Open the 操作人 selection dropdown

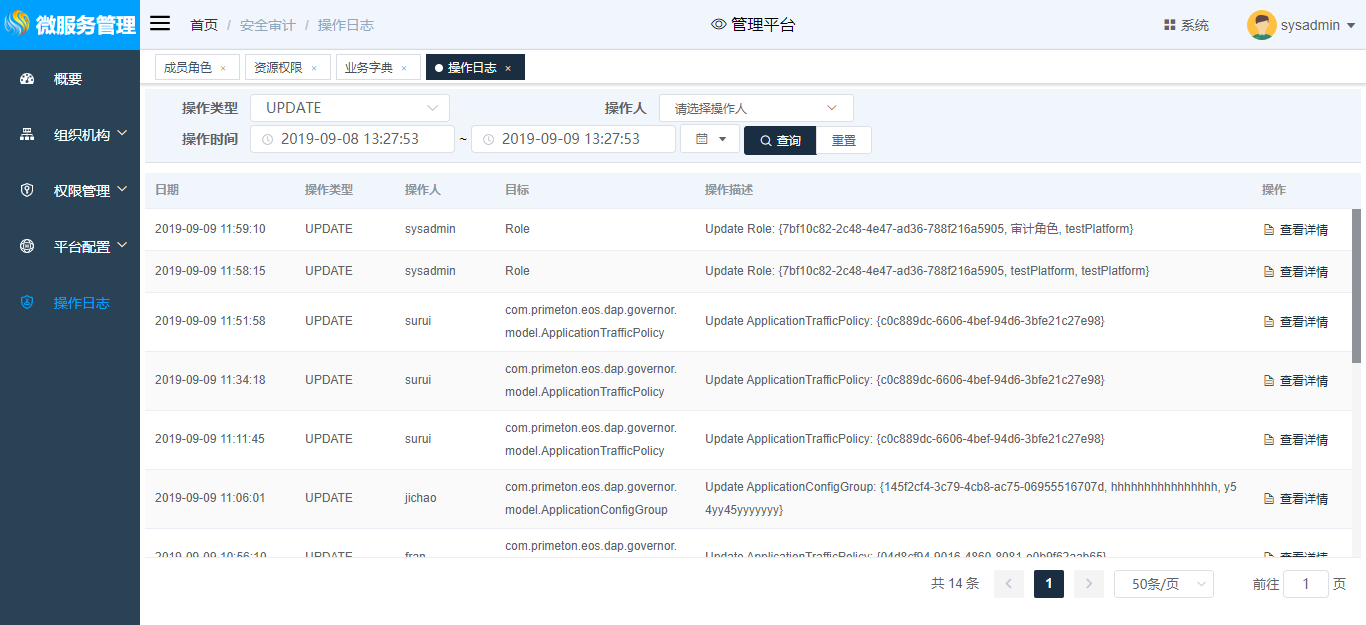tap(755, 108)
